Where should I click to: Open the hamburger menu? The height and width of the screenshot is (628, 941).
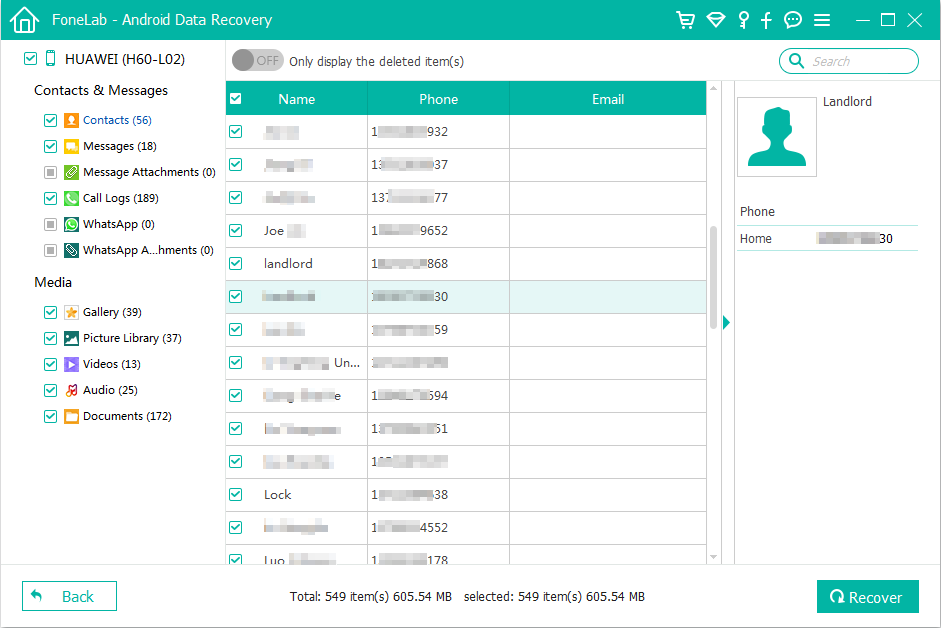820,19
